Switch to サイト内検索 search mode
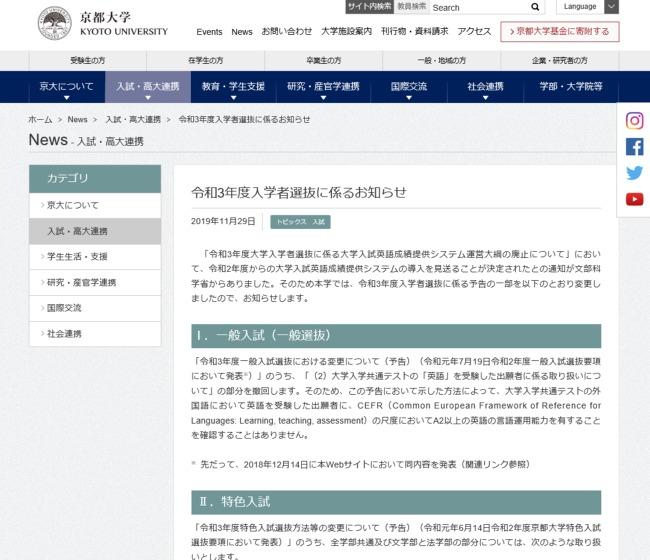Screen dimensions: 650x560 tap(369, 7)
